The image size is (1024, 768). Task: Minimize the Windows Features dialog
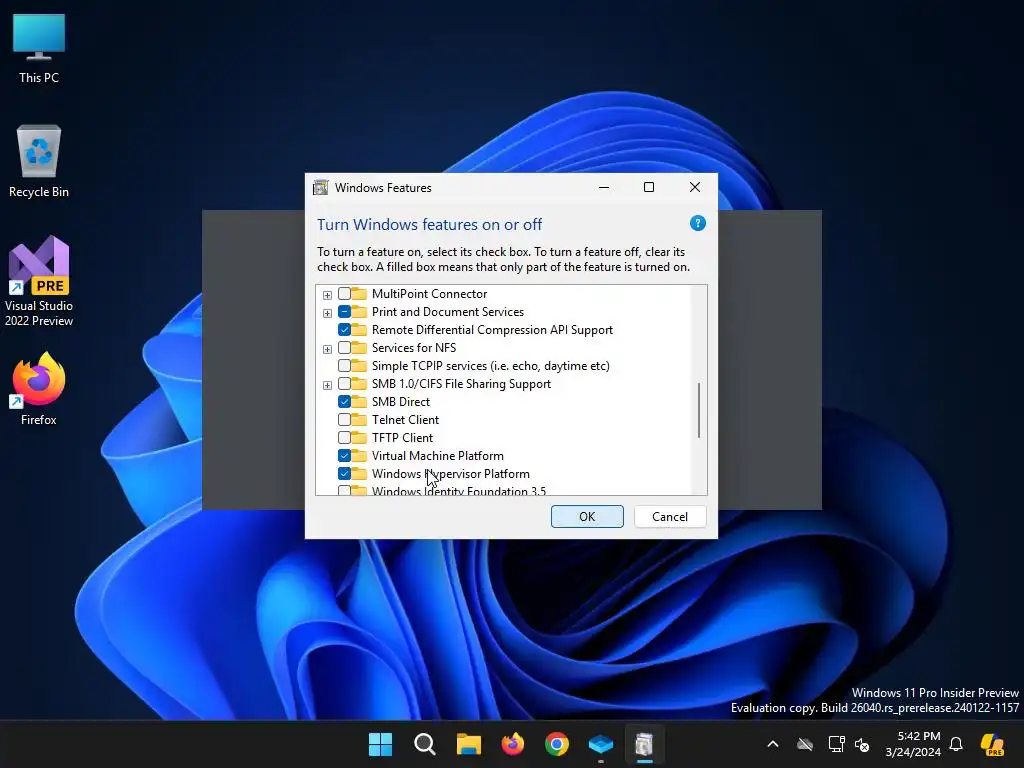604,187
